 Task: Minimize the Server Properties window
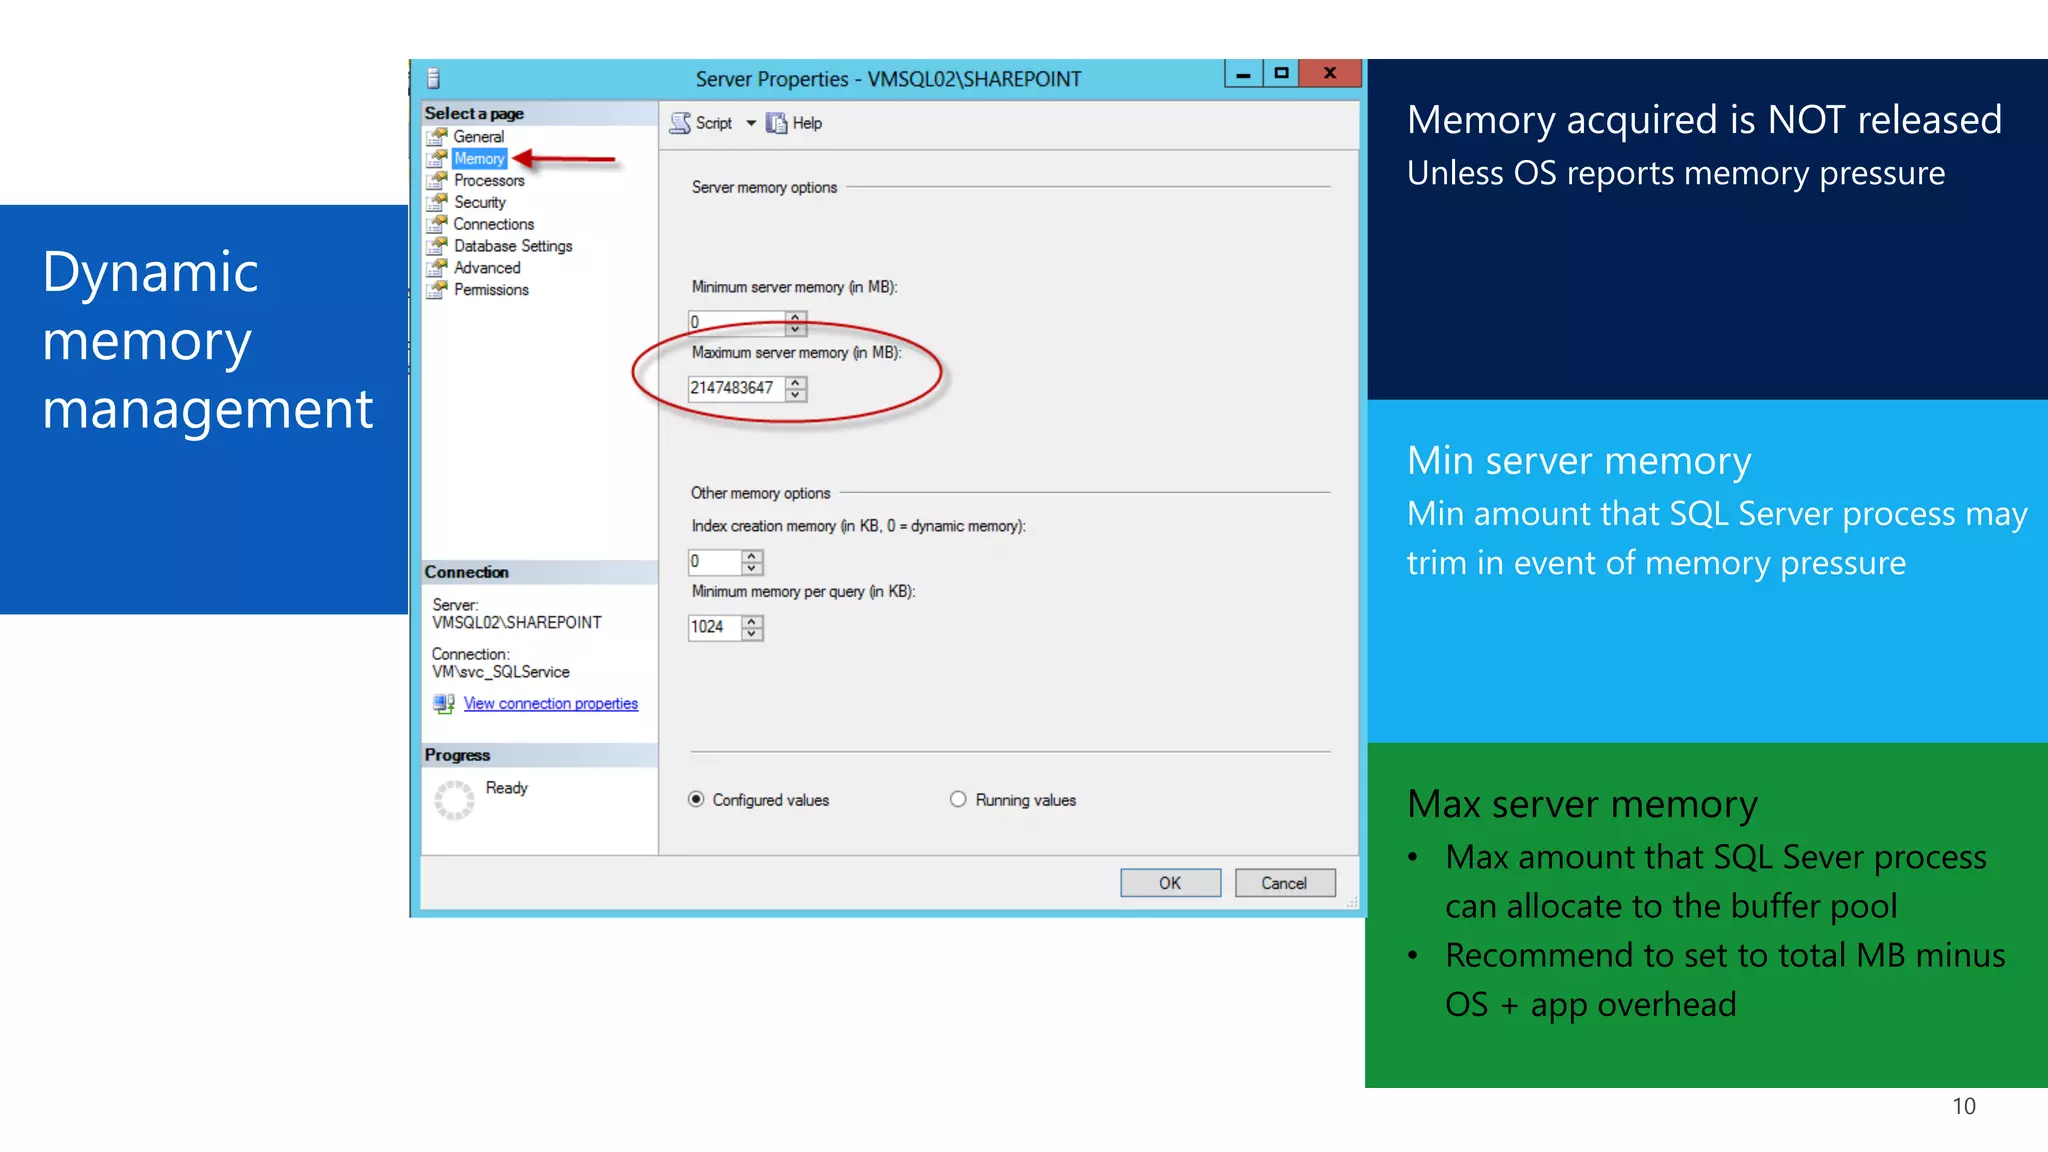(1243, 73)
